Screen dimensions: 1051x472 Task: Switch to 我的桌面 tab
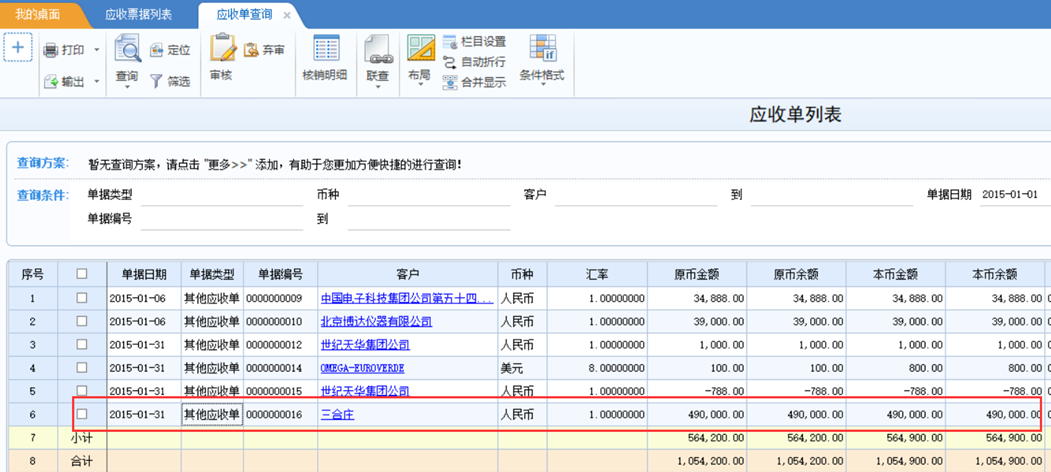coord(38,14)
